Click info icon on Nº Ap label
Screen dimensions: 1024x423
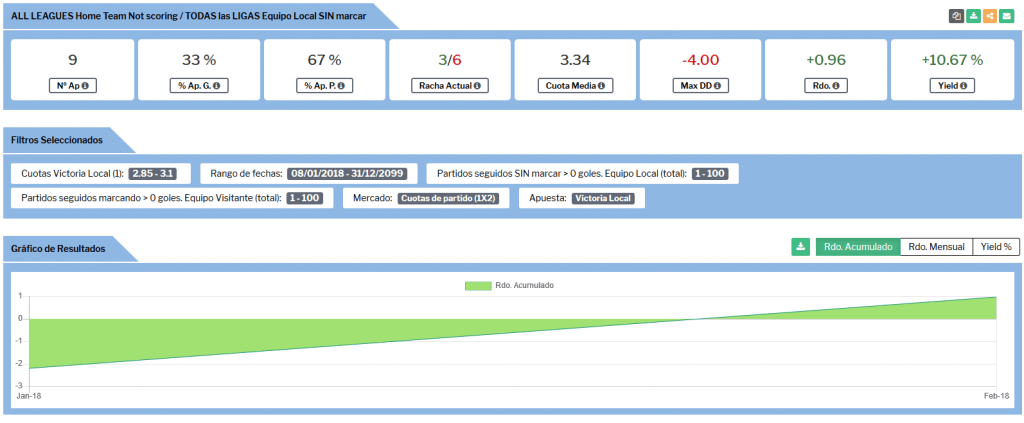(x=85, y=86)
